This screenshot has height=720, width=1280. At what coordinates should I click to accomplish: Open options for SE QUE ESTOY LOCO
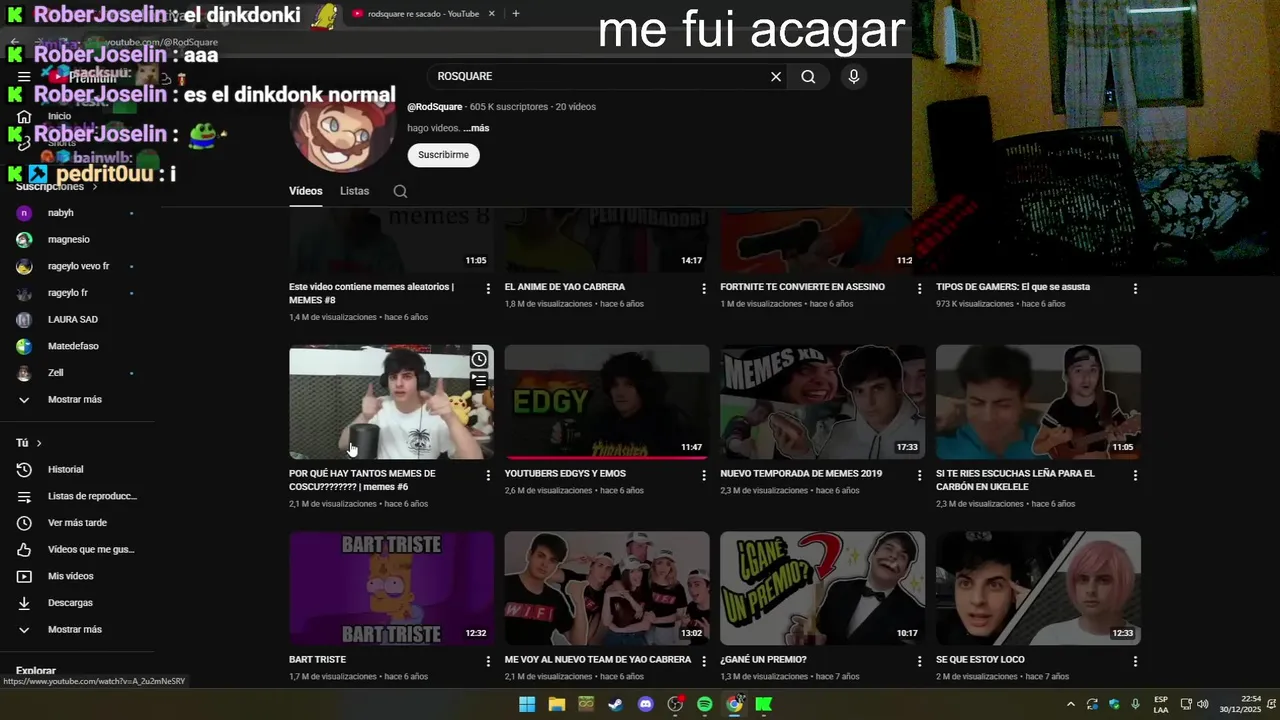tap(1135, 661)
